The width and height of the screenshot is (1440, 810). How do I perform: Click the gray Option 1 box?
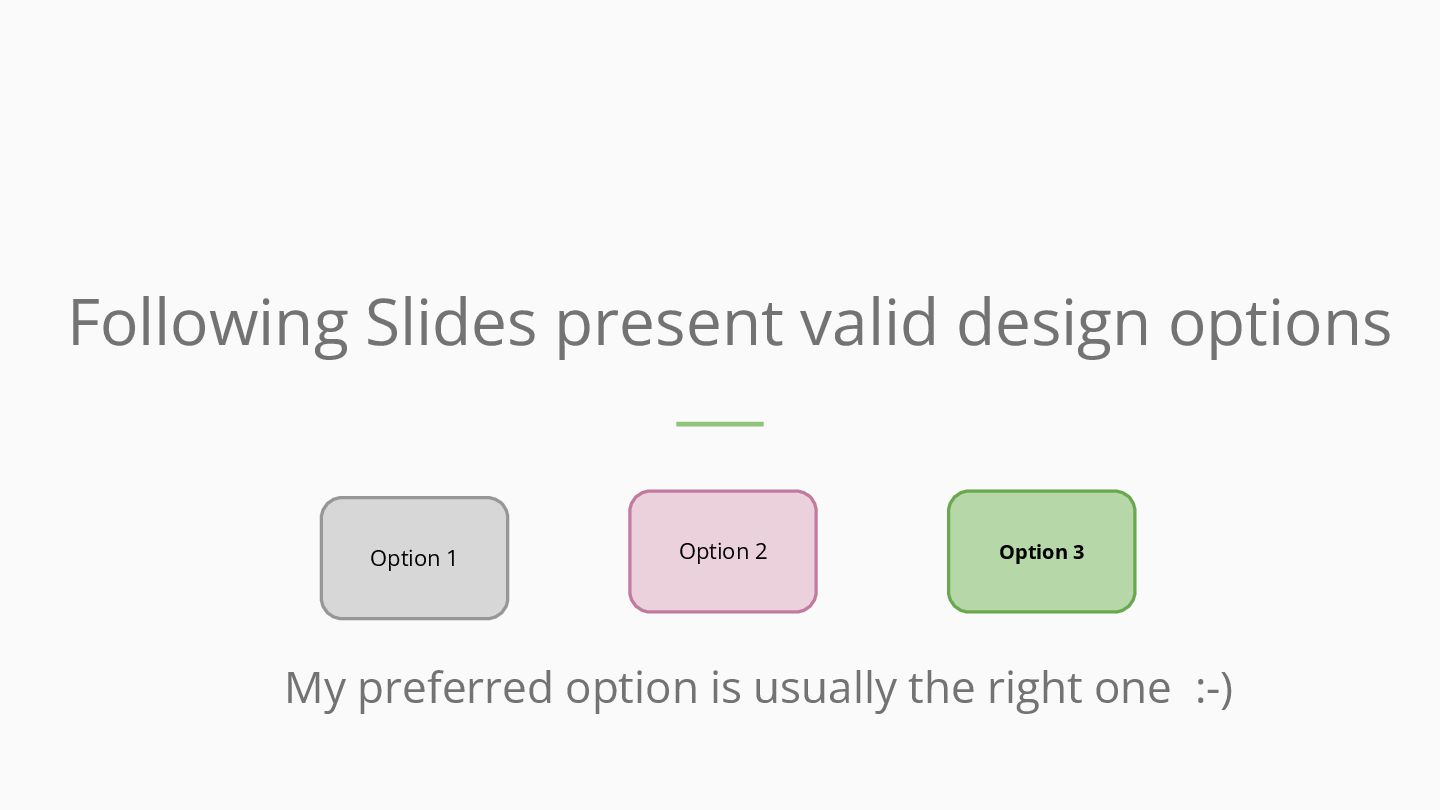click(414, 558)
